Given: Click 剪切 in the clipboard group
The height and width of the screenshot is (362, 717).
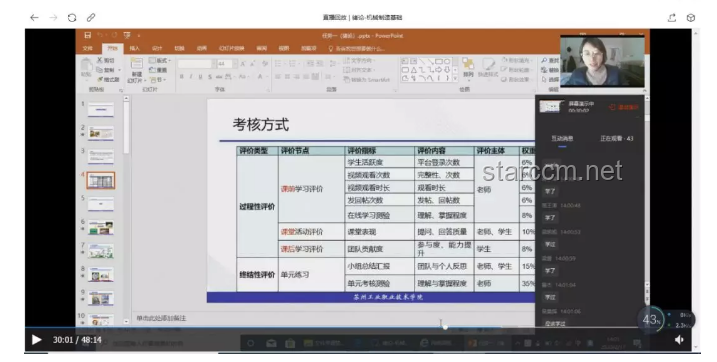Looking at the screenshot, I should point(106,60).
